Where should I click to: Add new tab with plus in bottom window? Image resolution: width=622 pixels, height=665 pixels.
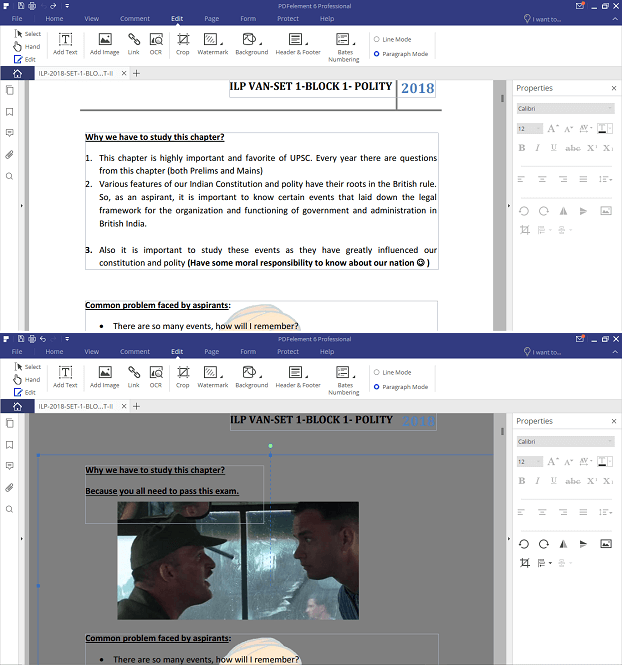(136, 406)
